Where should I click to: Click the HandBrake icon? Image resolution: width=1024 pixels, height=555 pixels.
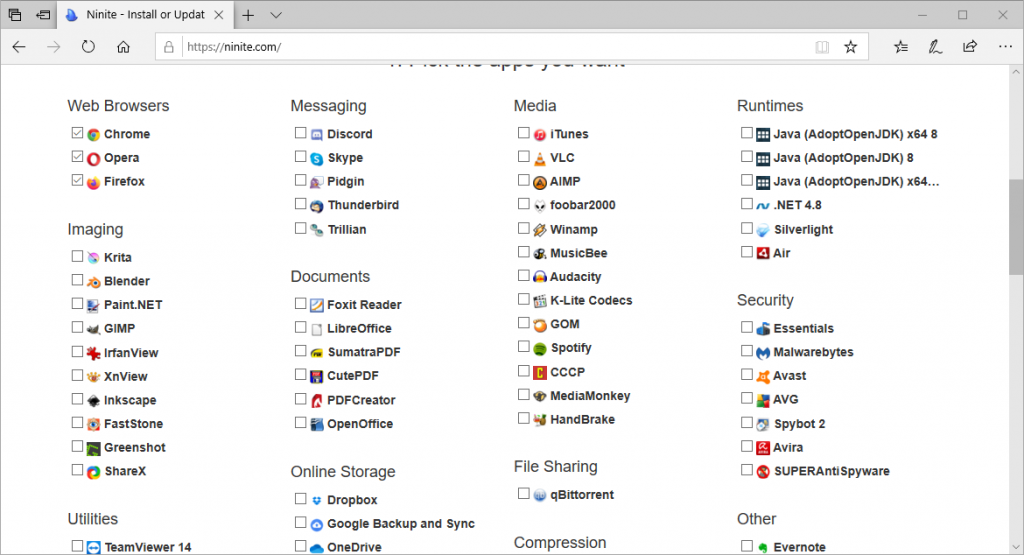pyautogui.click(x=539, y=420)
